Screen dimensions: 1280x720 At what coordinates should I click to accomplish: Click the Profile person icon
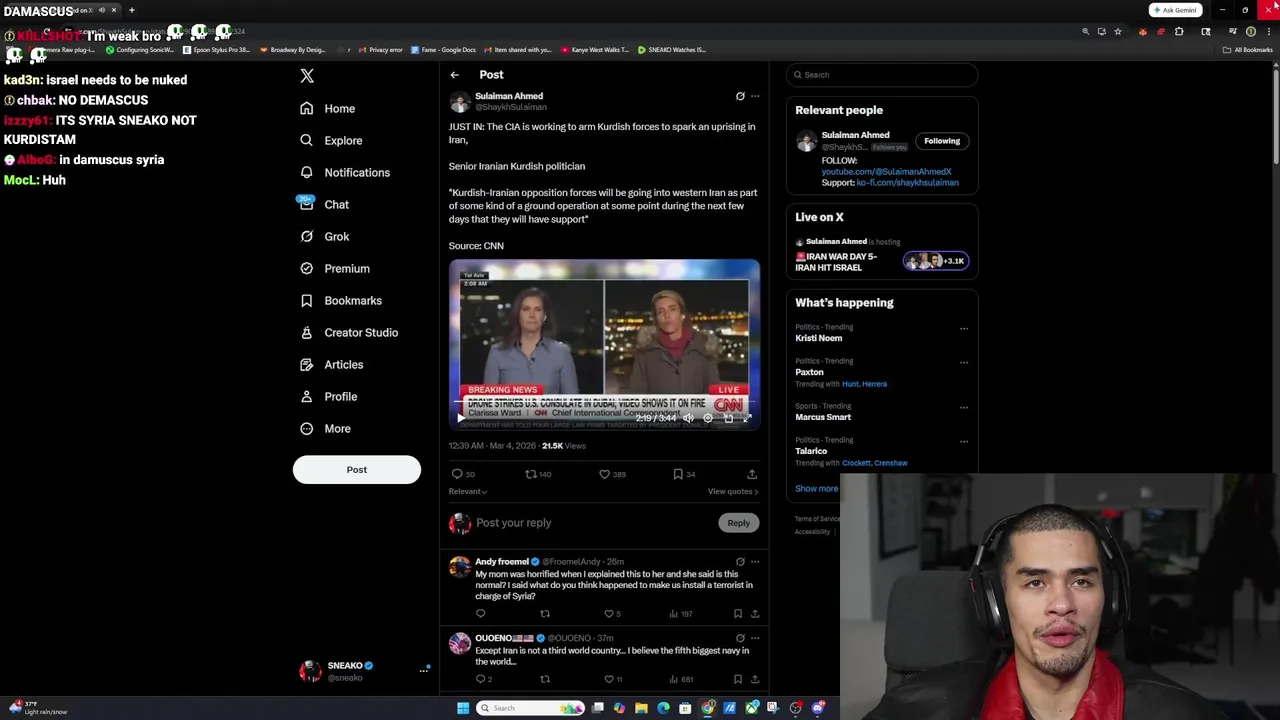coord(307,396)
